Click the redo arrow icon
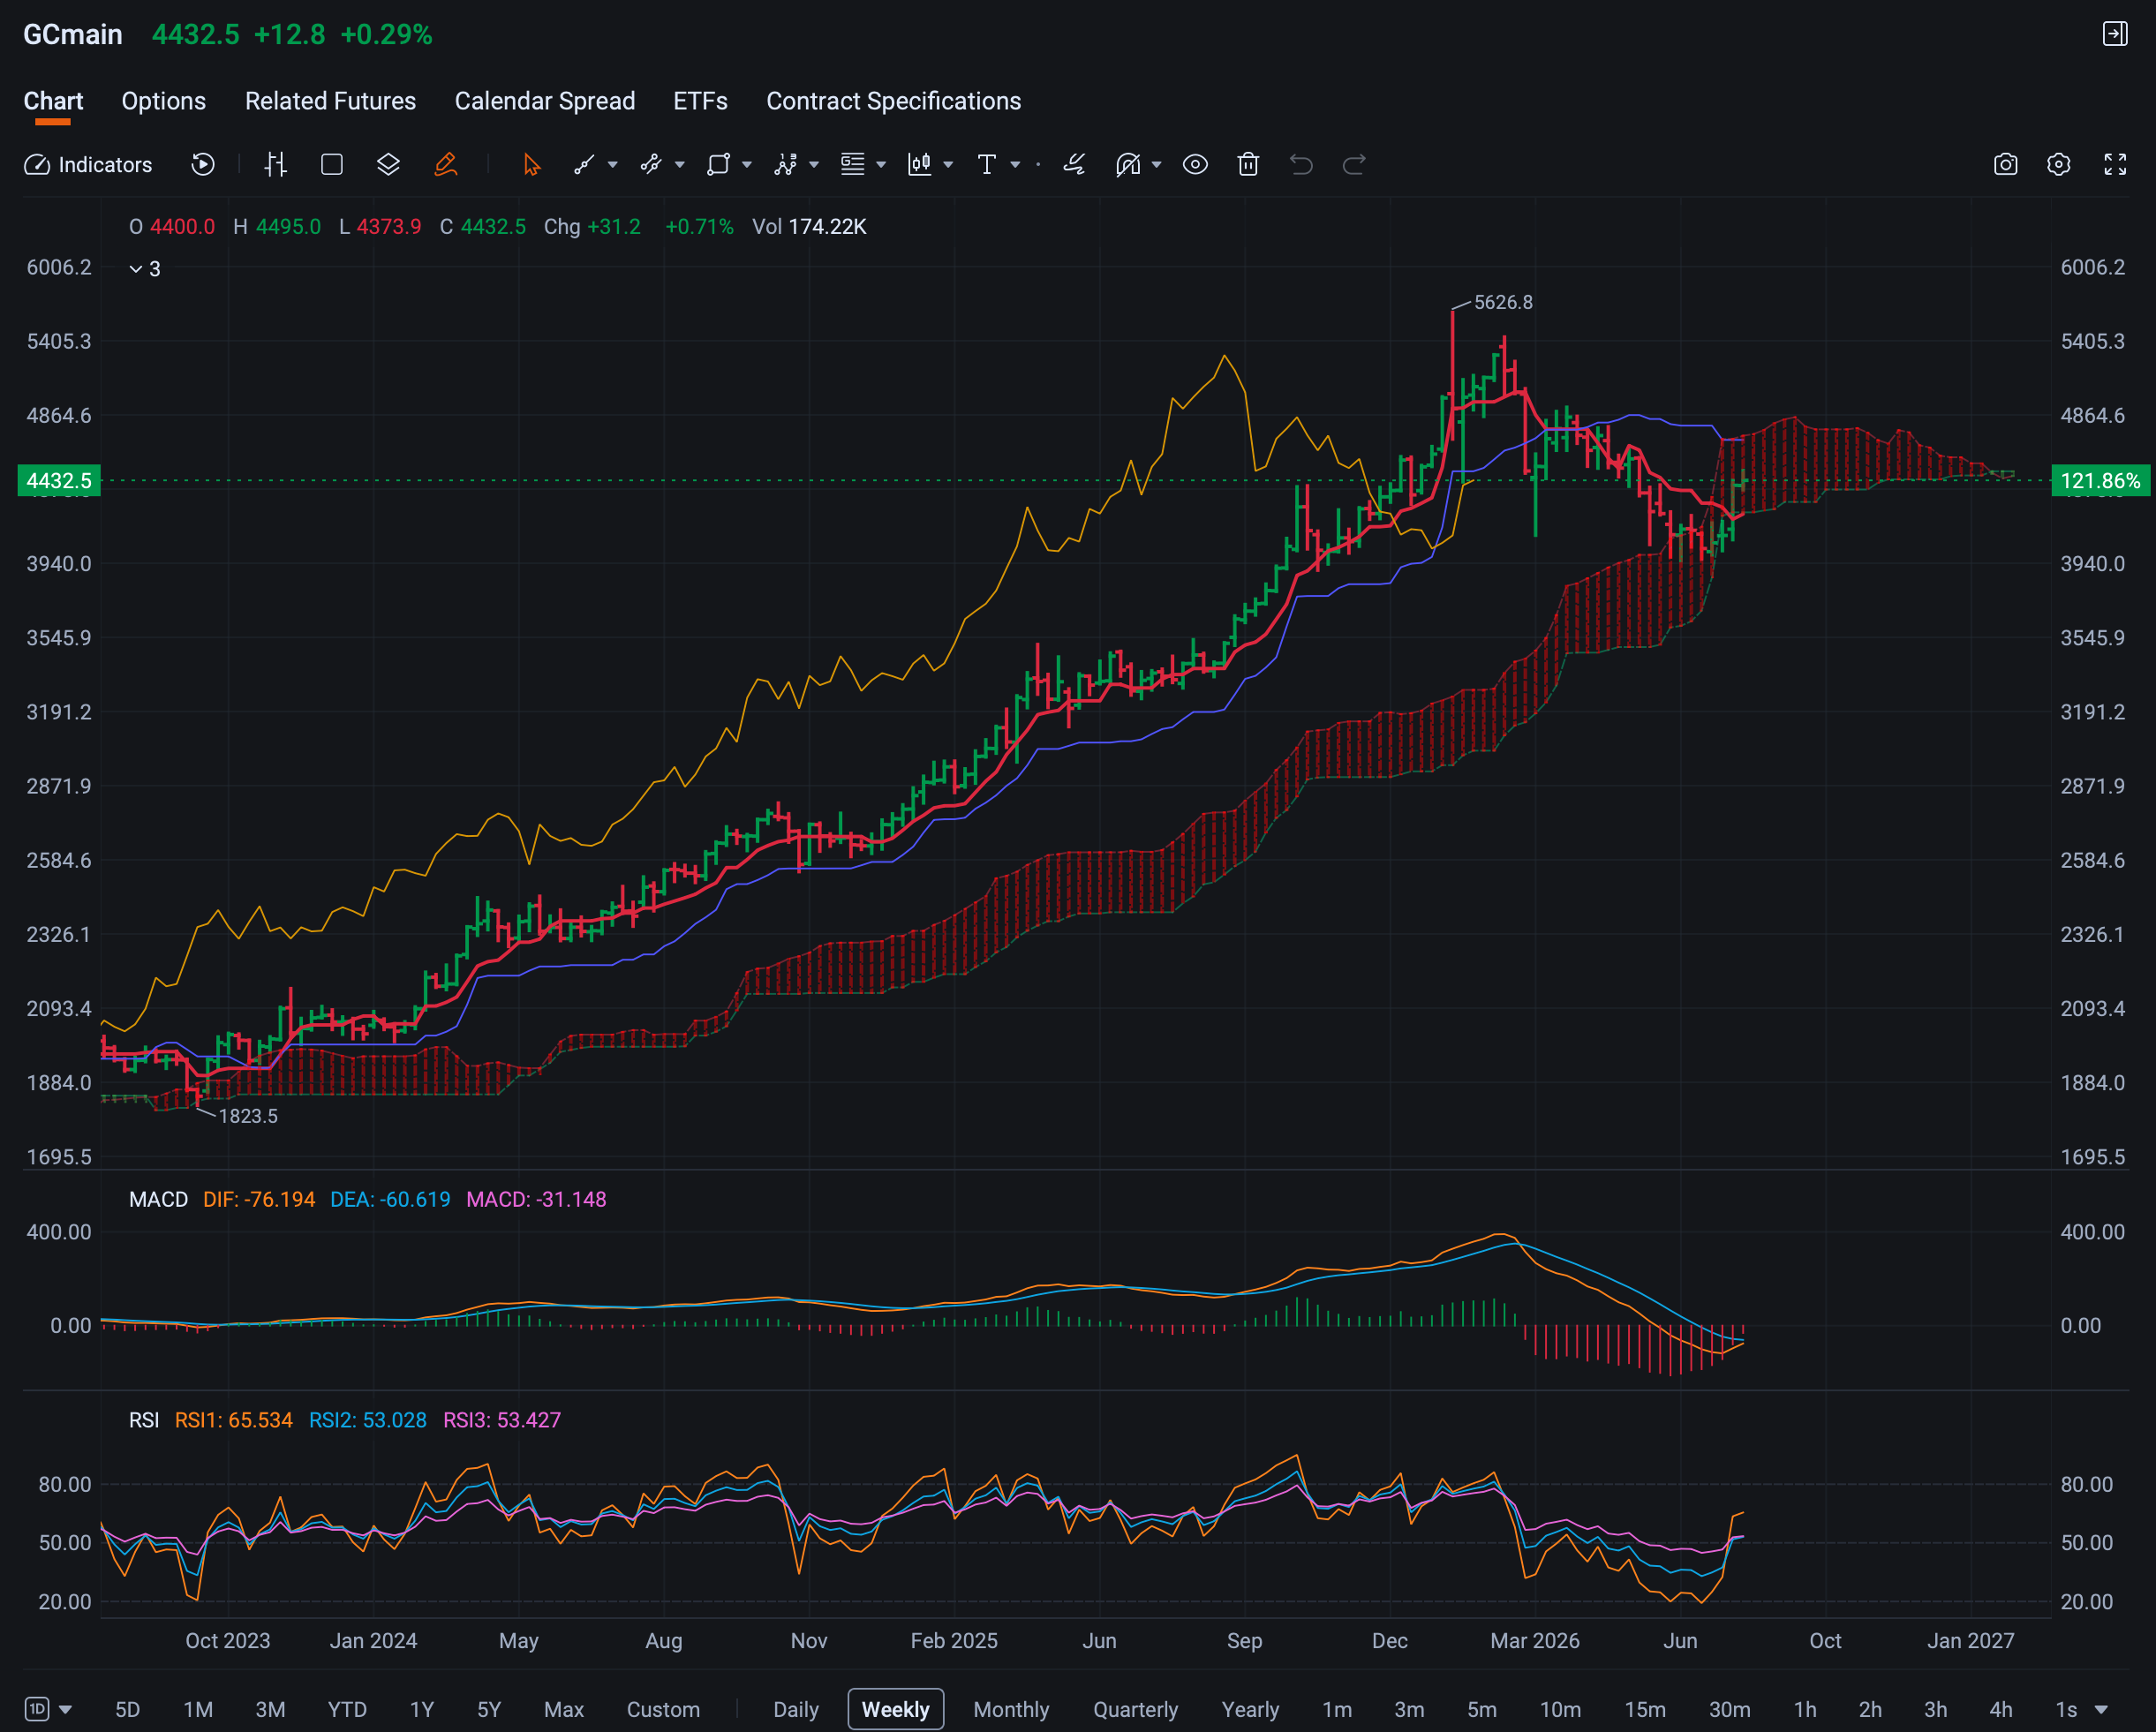 (1354, 165)
